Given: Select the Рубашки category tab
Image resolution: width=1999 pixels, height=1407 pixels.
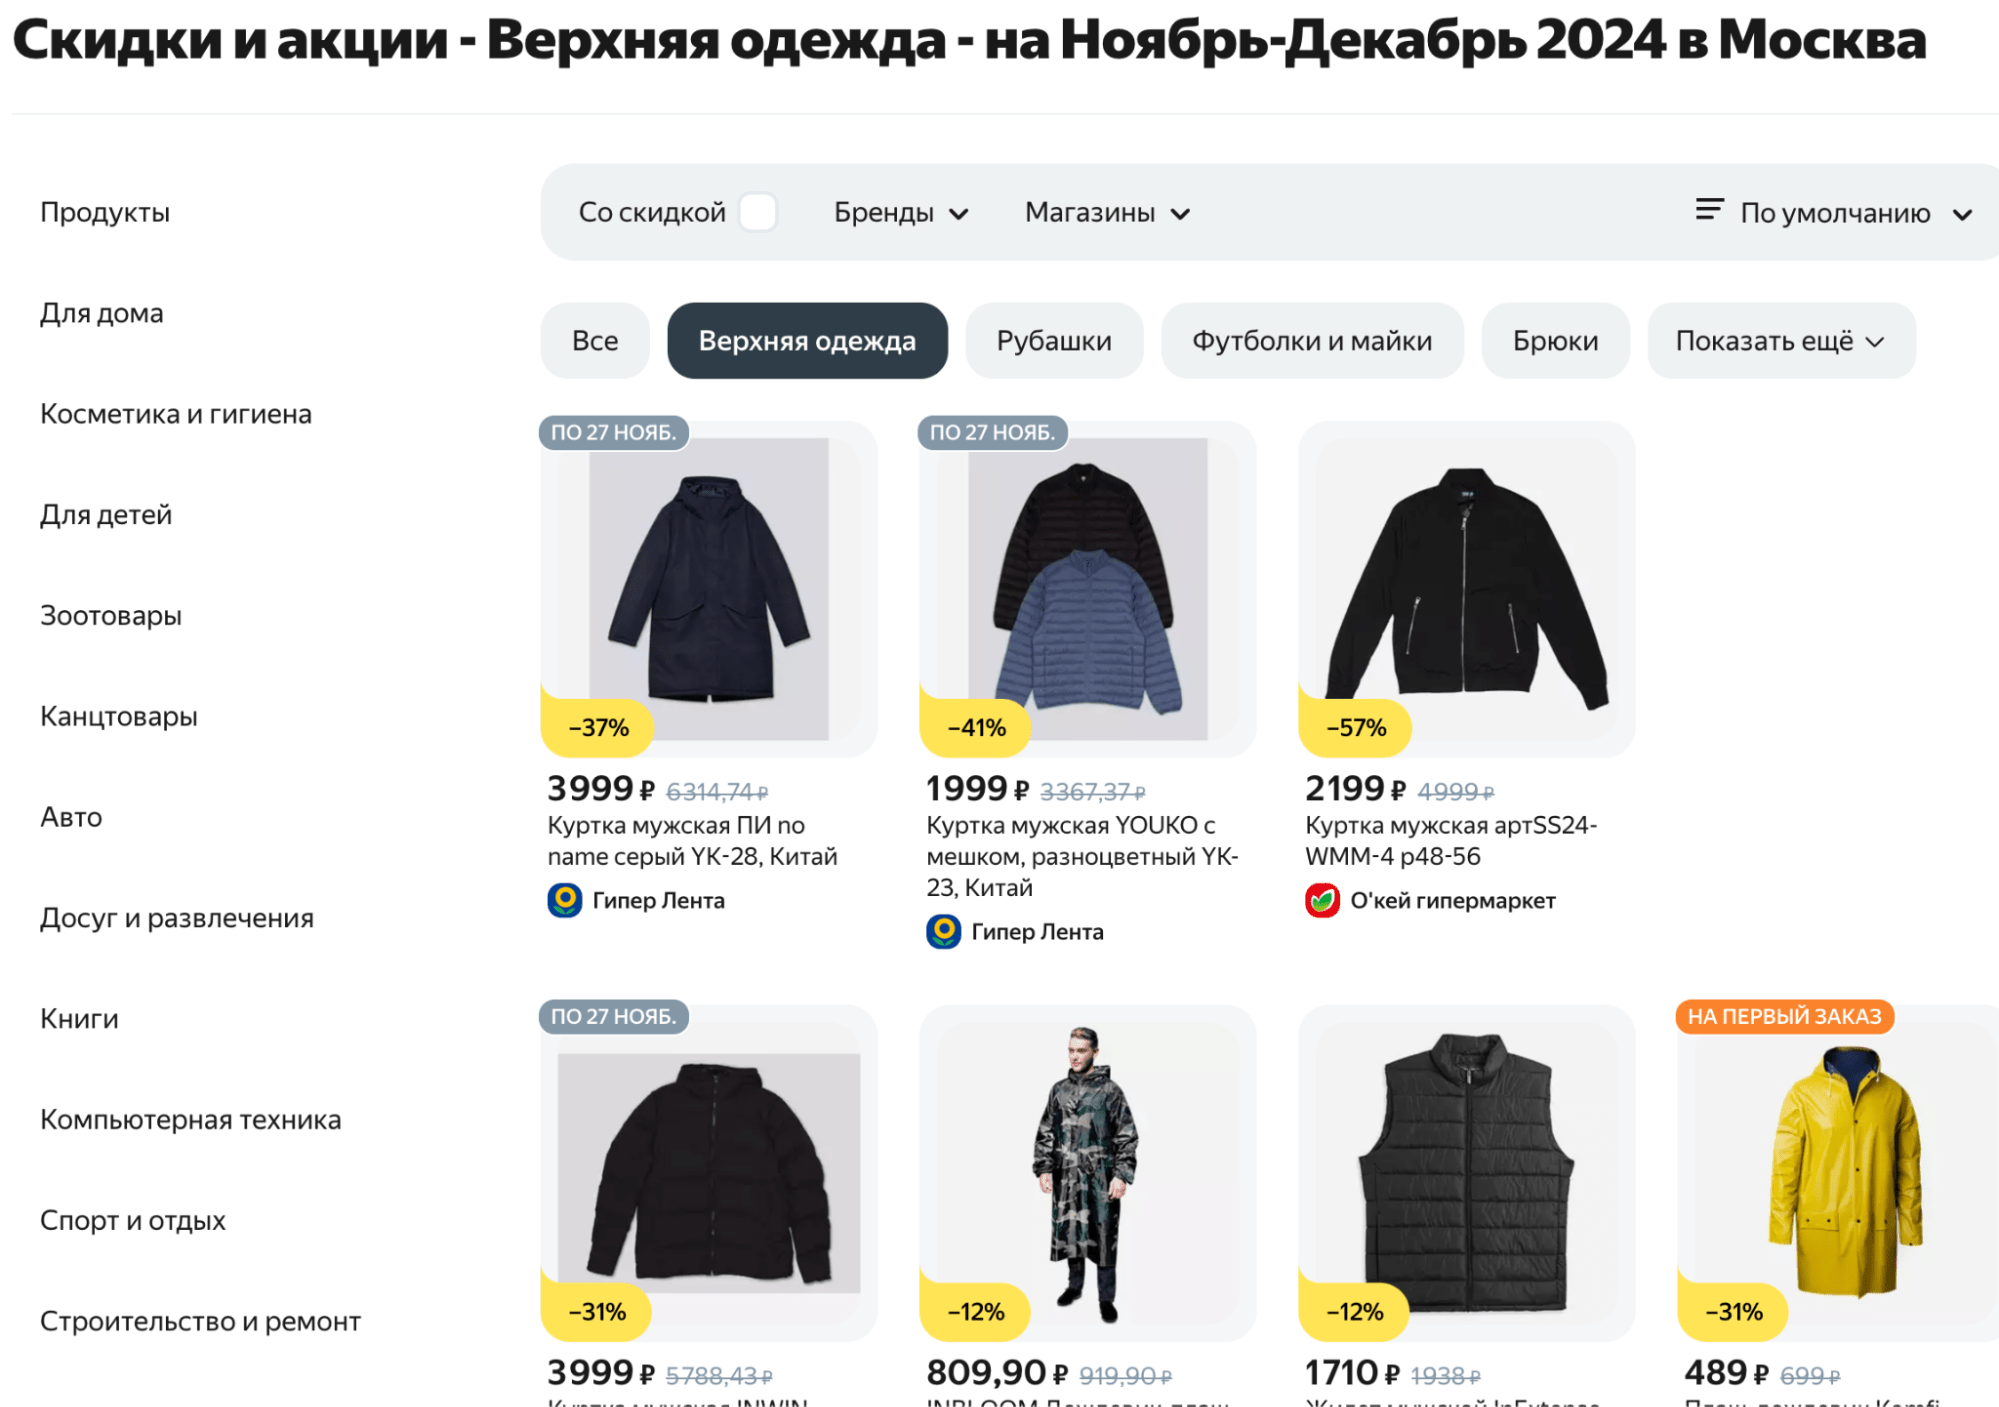Looking at the screenshot, I should click(x=1053, y=341).
